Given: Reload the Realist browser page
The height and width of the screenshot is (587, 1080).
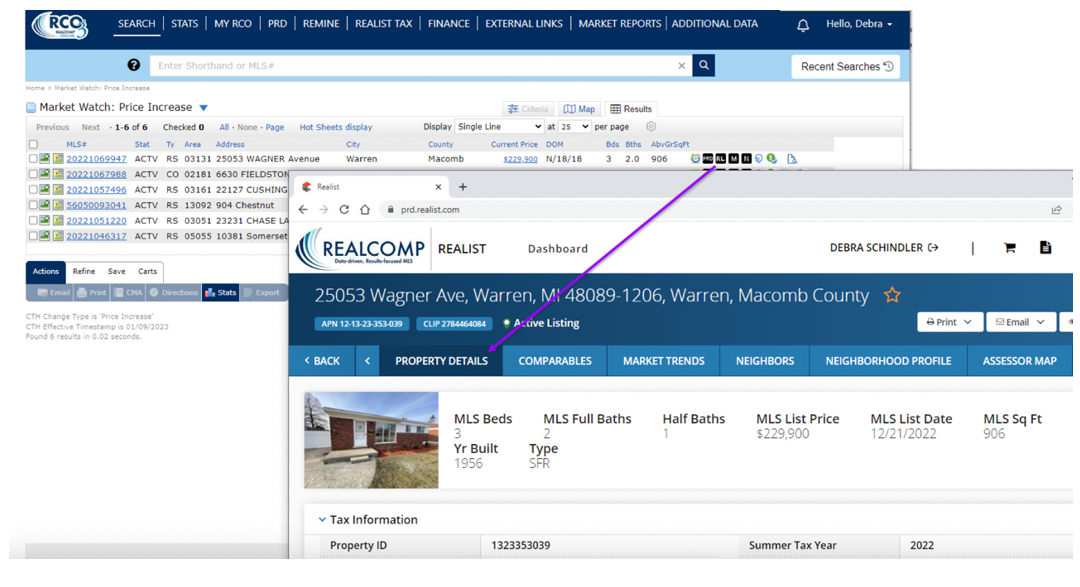Looking at the screenshot, I should coord(344,209).
